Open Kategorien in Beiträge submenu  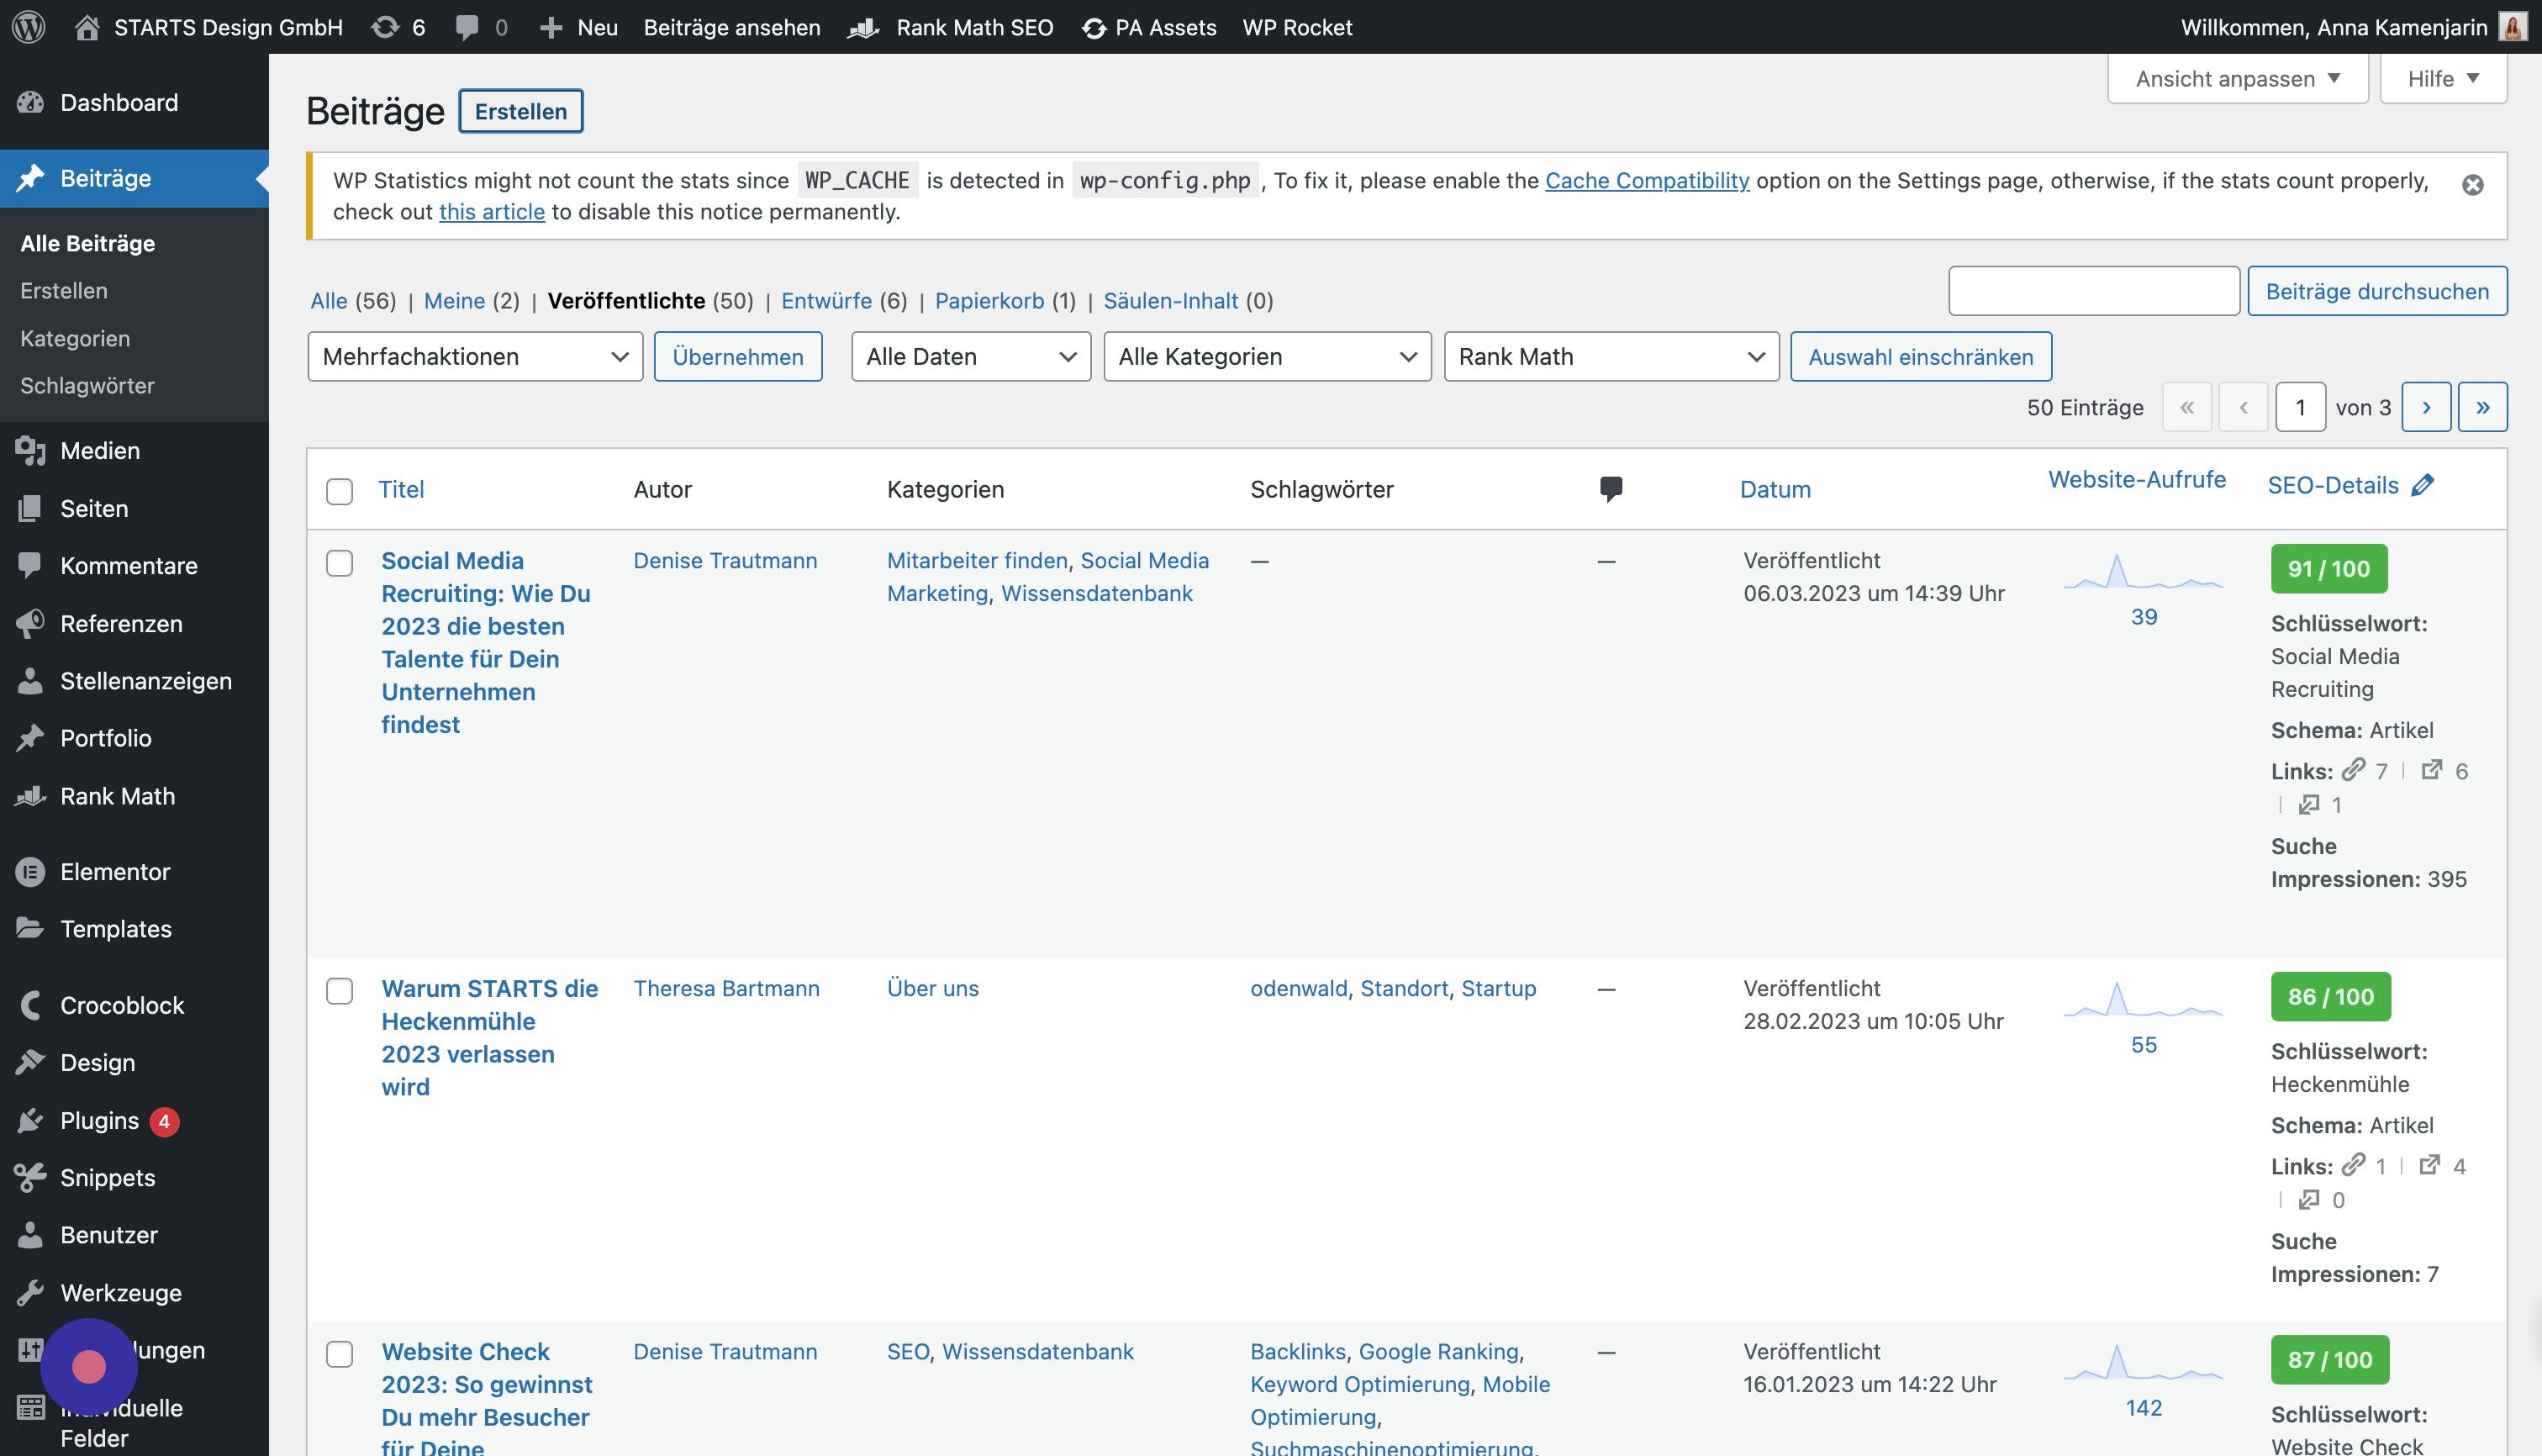pos(75,338)
